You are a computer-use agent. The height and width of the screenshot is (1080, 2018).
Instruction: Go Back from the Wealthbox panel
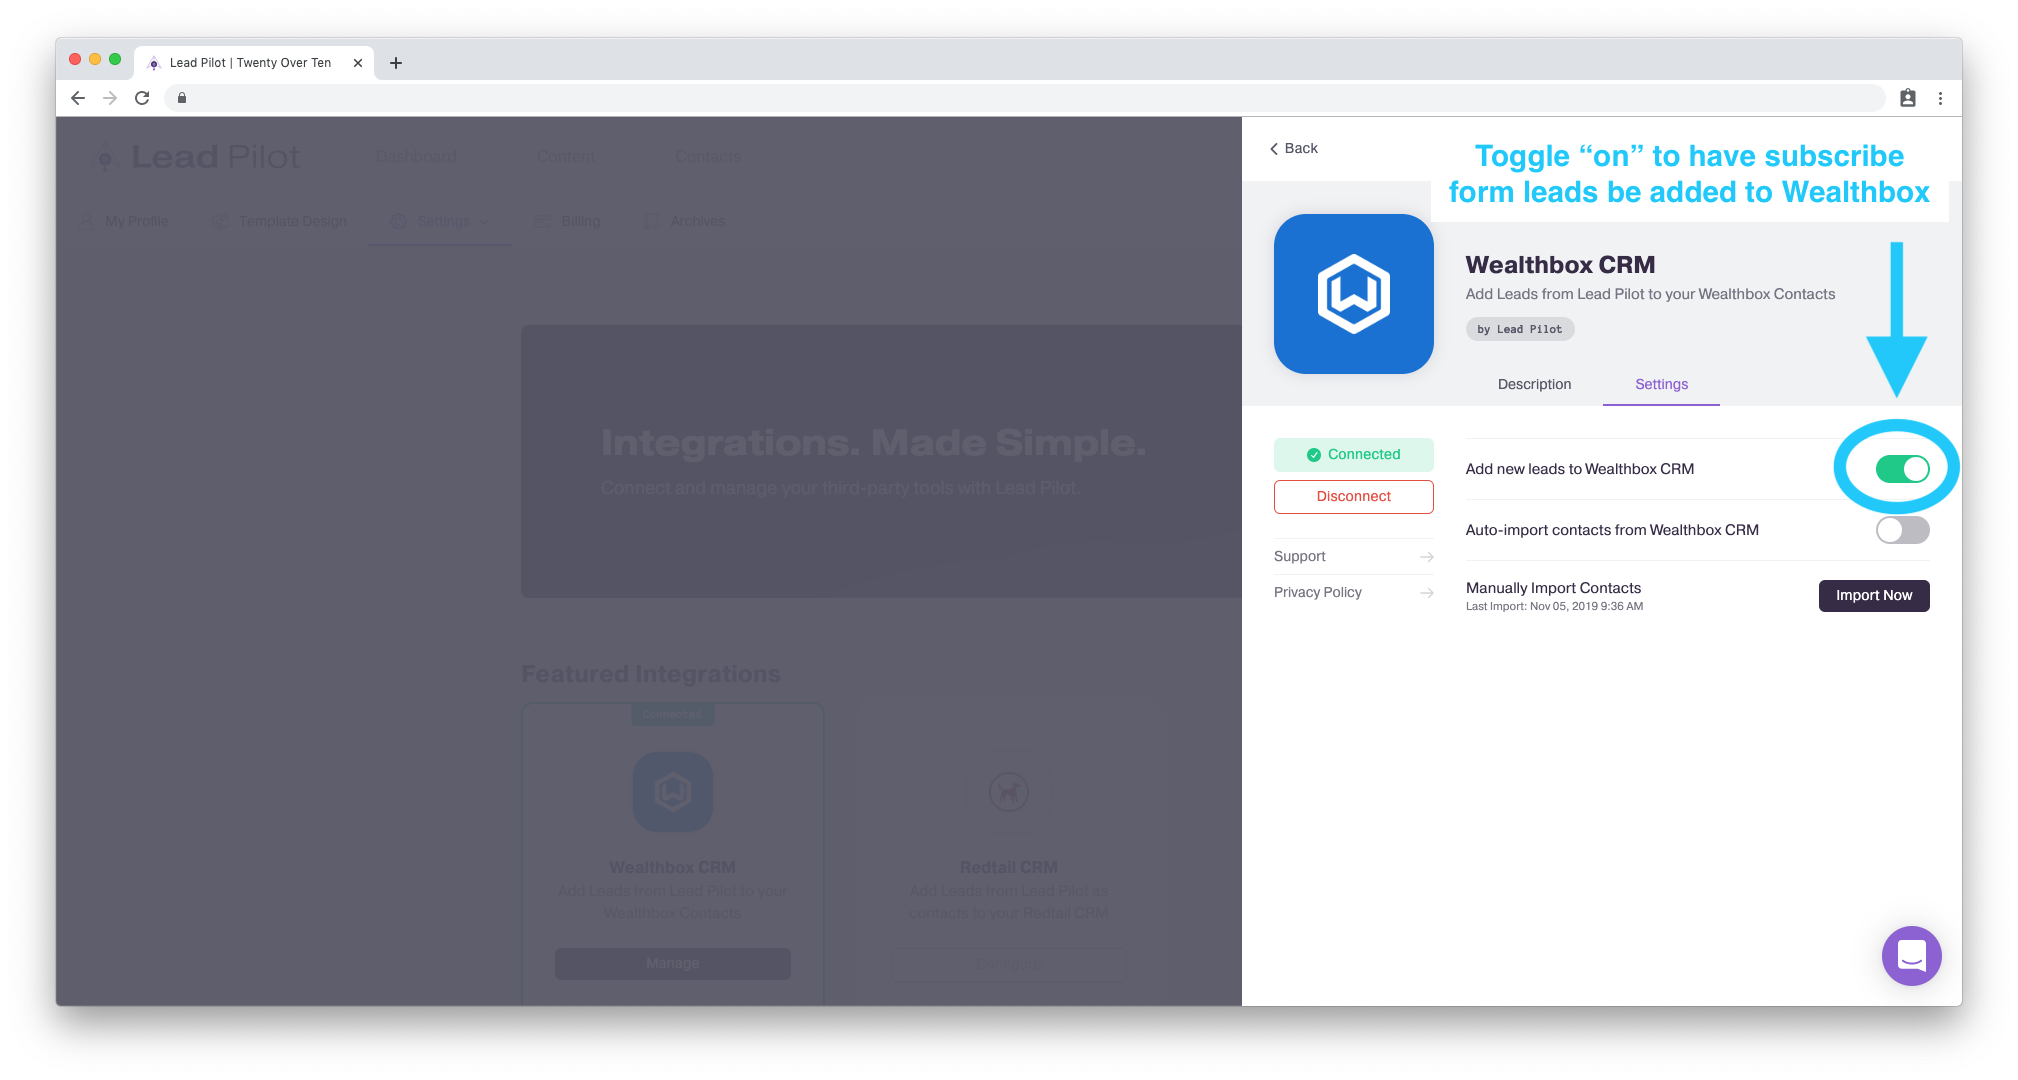click(x=1294, y=148)
